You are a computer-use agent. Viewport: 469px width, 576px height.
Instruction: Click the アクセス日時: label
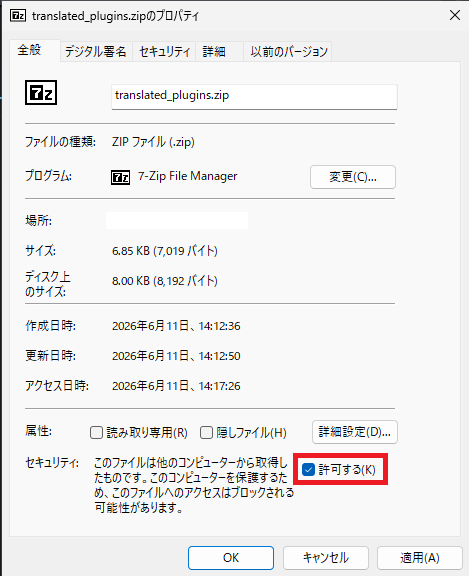tap(57, 386)
